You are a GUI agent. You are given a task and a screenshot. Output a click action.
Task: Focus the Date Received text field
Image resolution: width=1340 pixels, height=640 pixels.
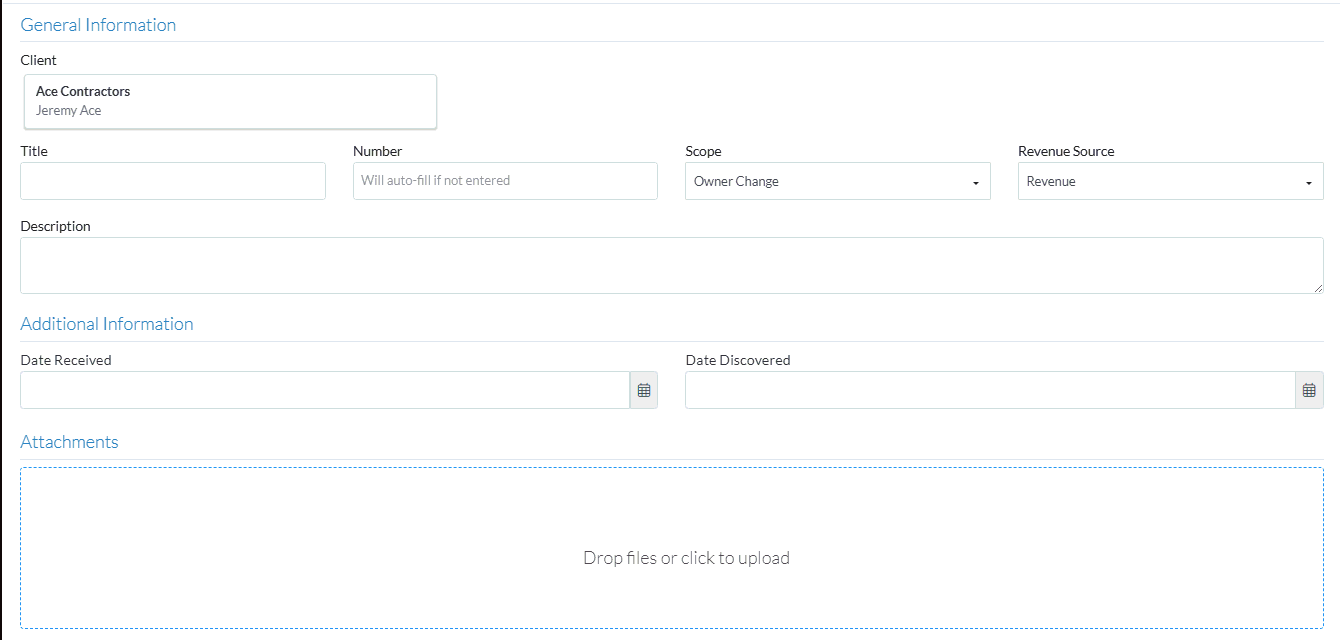pos(324,390)
